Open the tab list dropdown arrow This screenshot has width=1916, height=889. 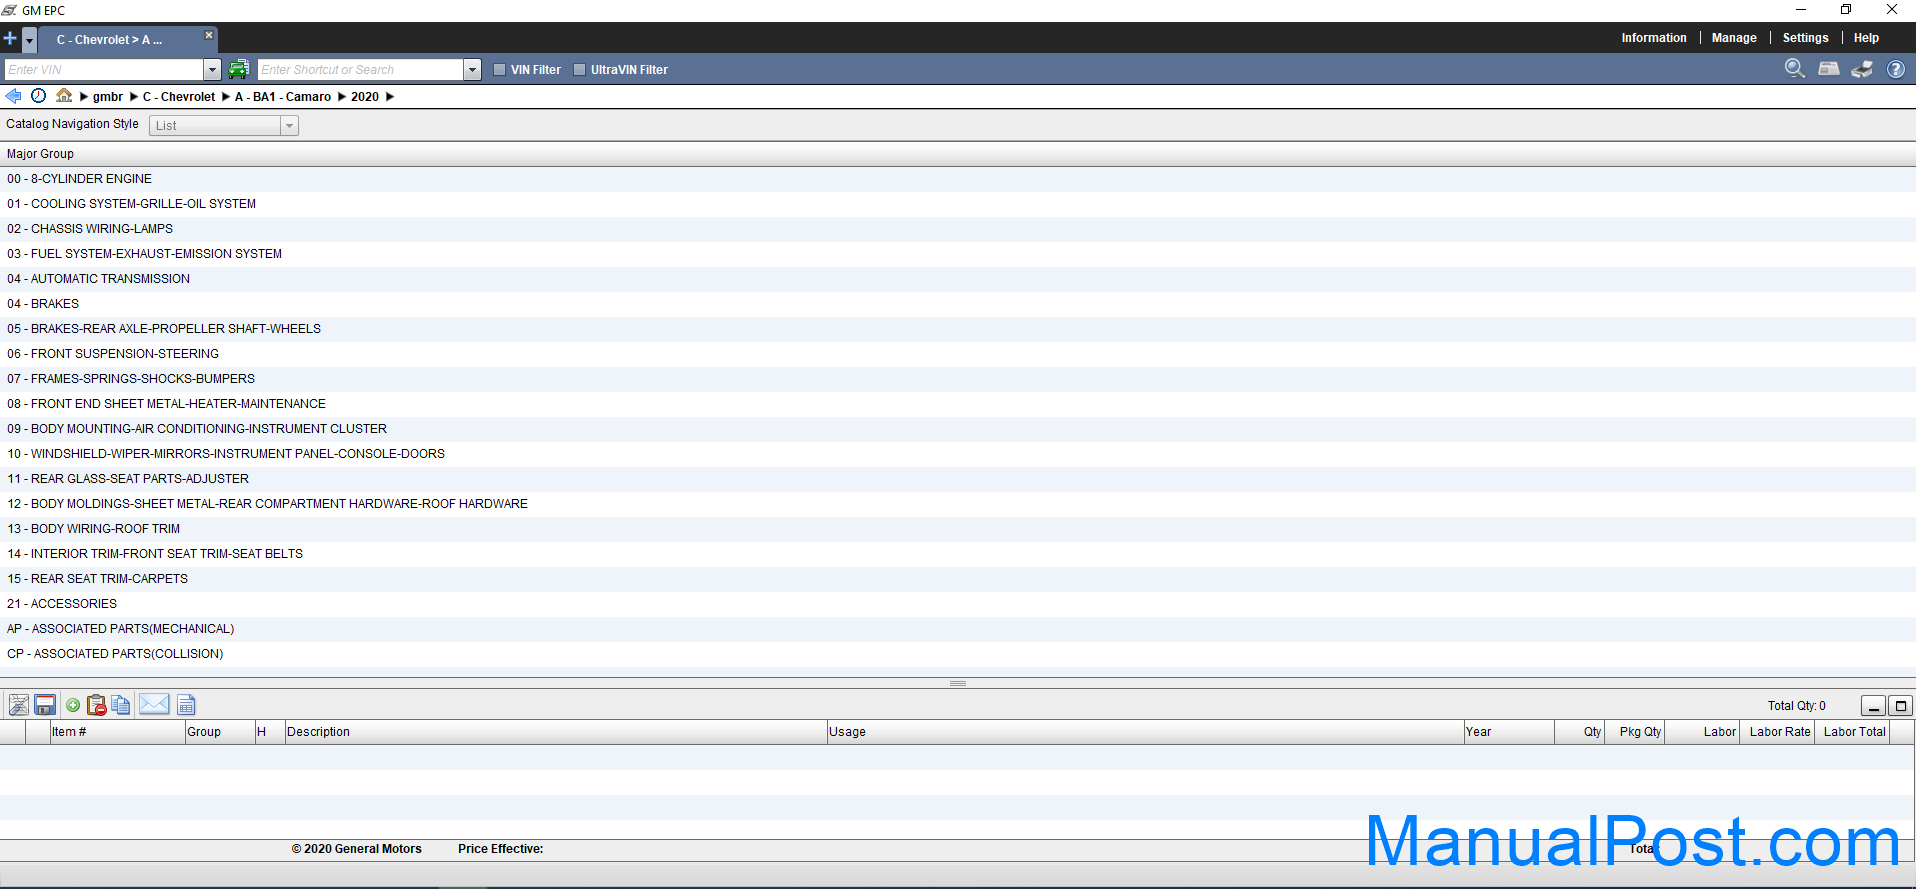pos(30,40)
